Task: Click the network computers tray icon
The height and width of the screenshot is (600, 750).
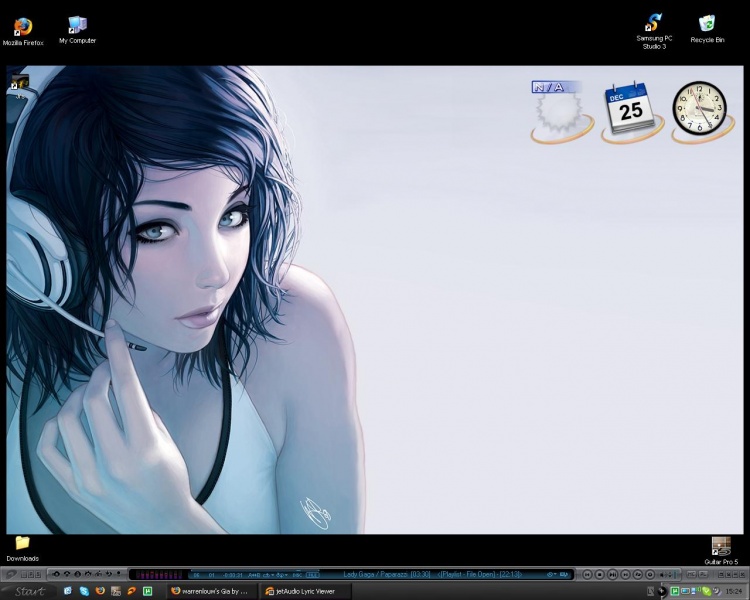Action: coord(695,591)
